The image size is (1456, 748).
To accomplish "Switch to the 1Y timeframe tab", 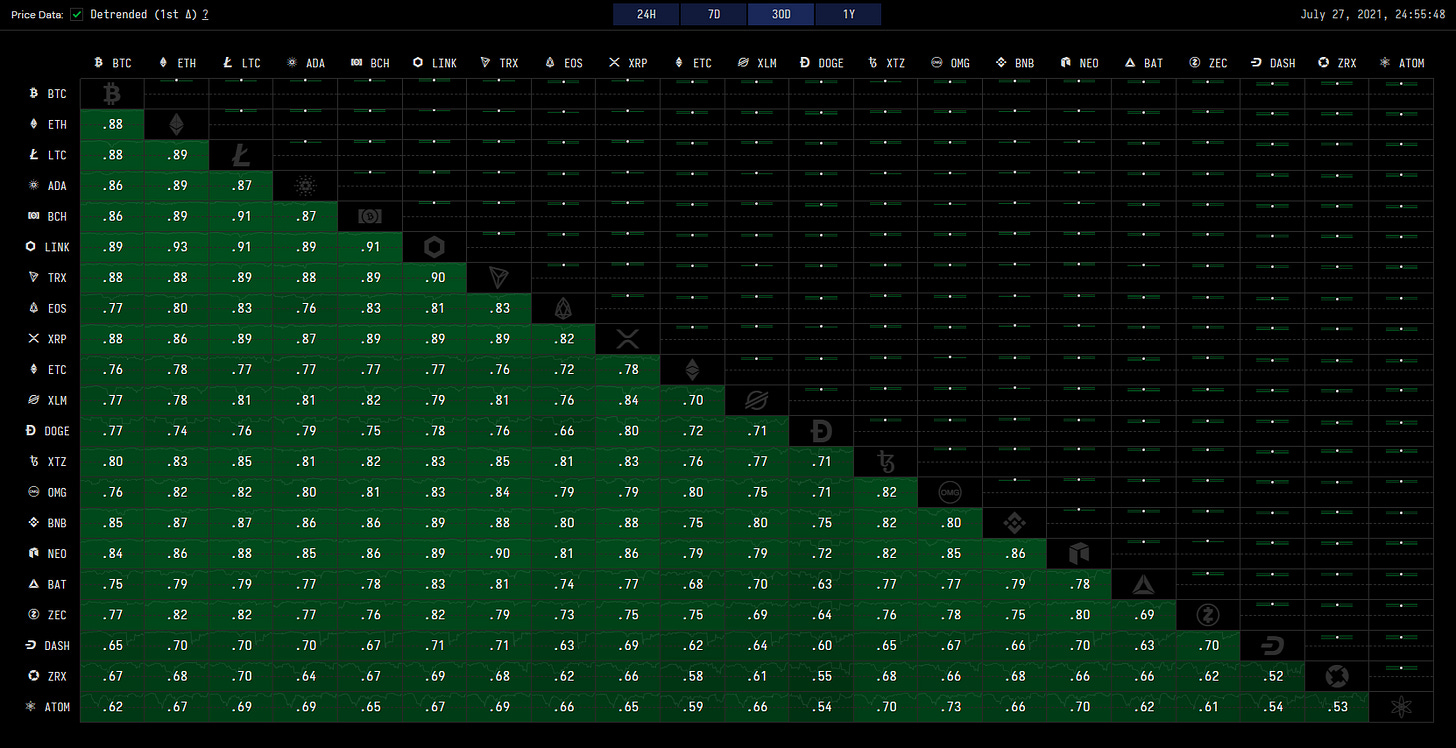I will (848, 14).
